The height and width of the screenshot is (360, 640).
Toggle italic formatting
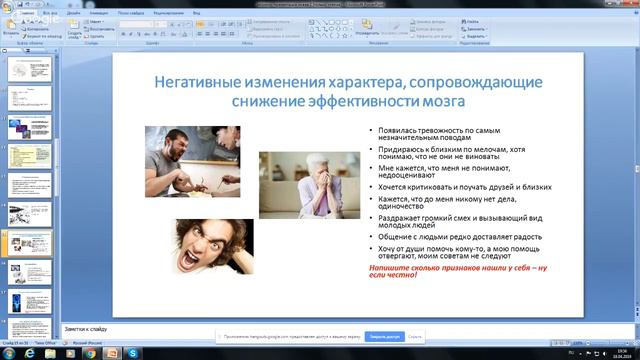coord(131,34)
